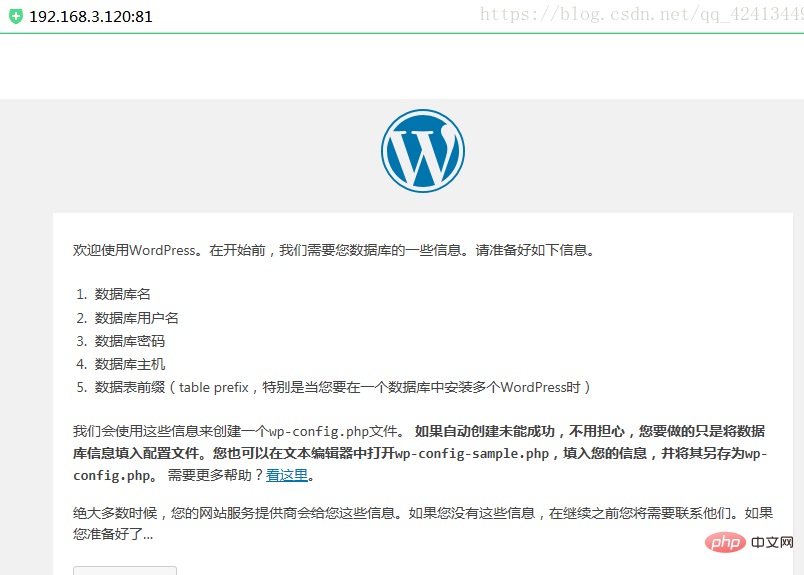Click the list item 数据库主机
This screenshot has width=804, height=575.
pos(129,364)
